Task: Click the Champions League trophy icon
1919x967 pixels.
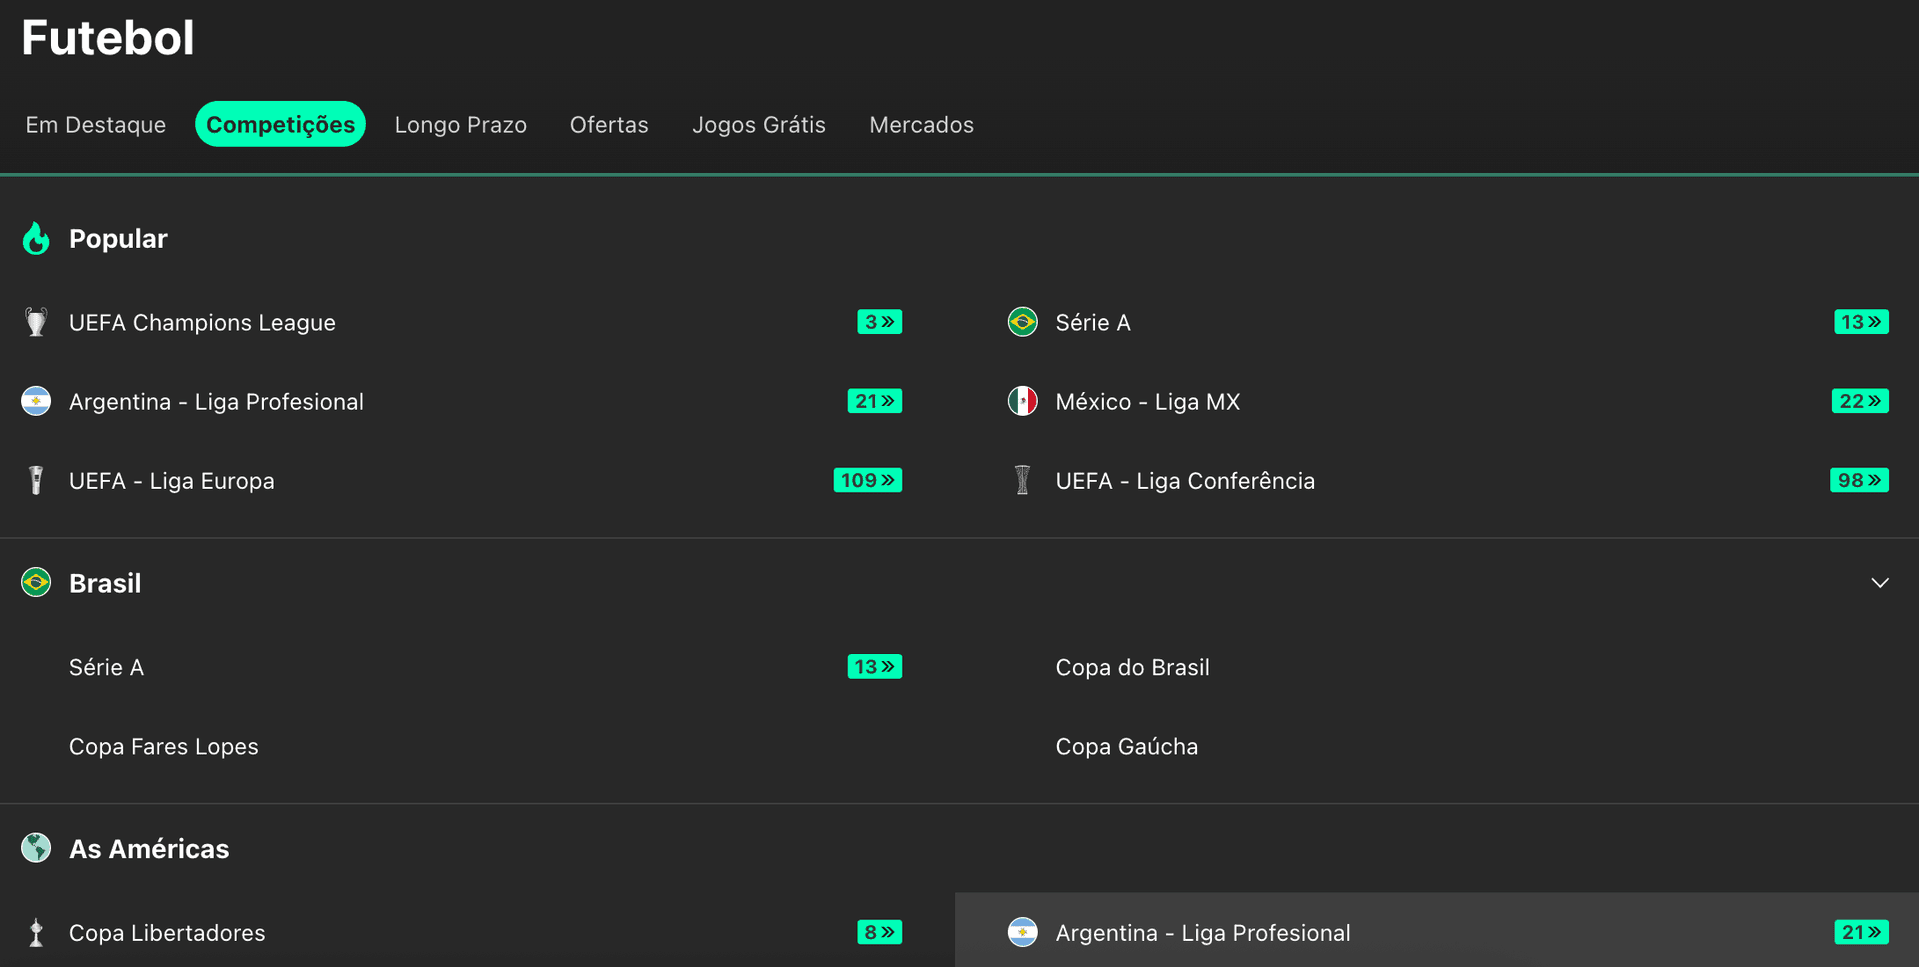Action: click(36, 322)
